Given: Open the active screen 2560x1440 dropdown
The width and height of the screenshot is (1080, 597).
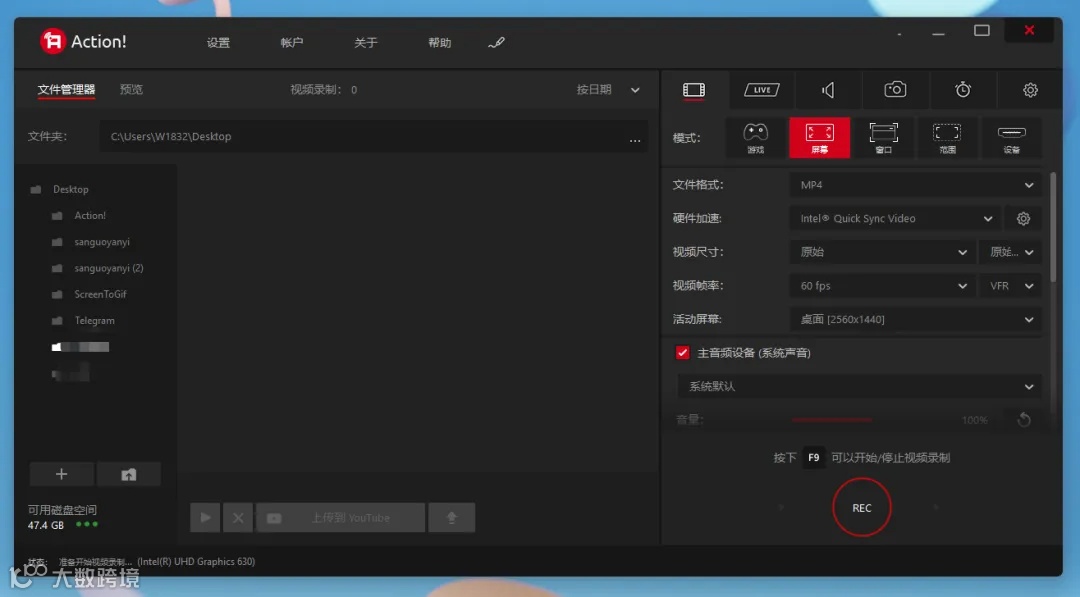Looking at the screenshot, I should 915,320.
